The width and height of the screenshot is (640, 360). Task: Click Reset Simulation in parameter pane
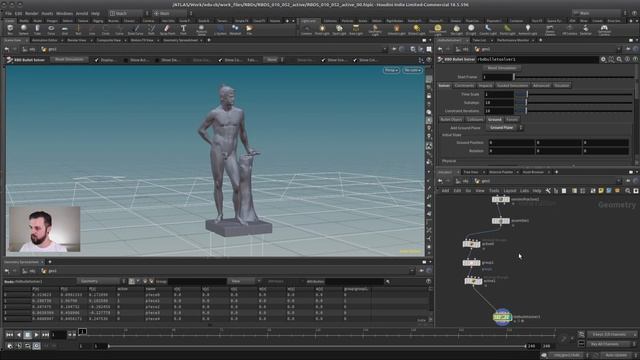pyautogui.click(x=502, y=68)
